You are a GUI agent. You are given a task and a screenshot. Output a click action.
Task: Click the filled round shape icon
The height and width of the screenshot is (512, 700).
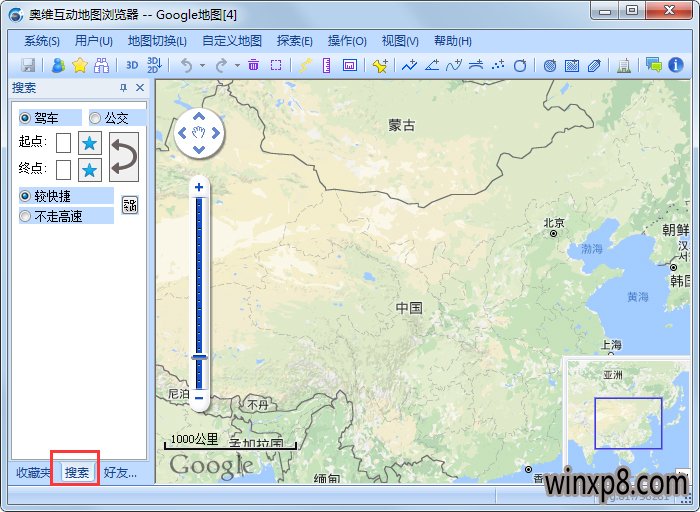pyautogui.click(x=550, y=66)
